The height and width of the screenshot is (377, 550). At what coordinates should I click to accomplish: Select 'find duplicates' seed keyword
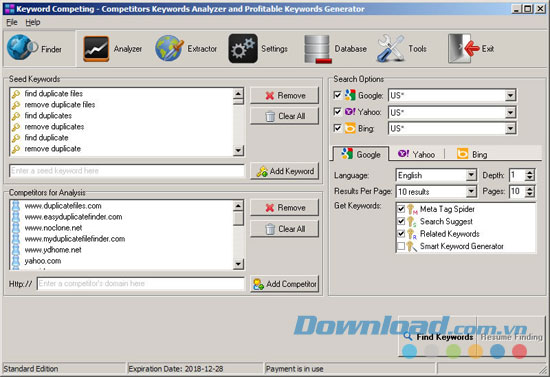coord(48,116)
